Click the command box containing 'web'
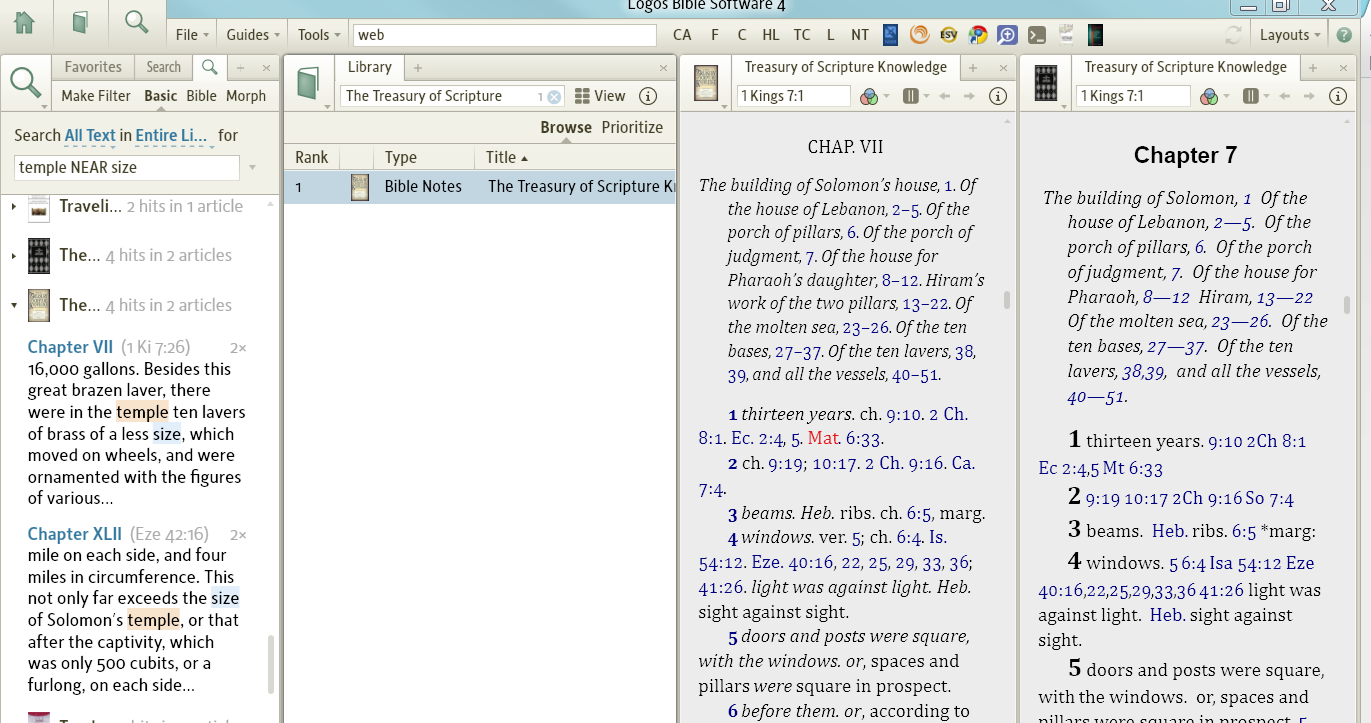 (x=505, y=35)
